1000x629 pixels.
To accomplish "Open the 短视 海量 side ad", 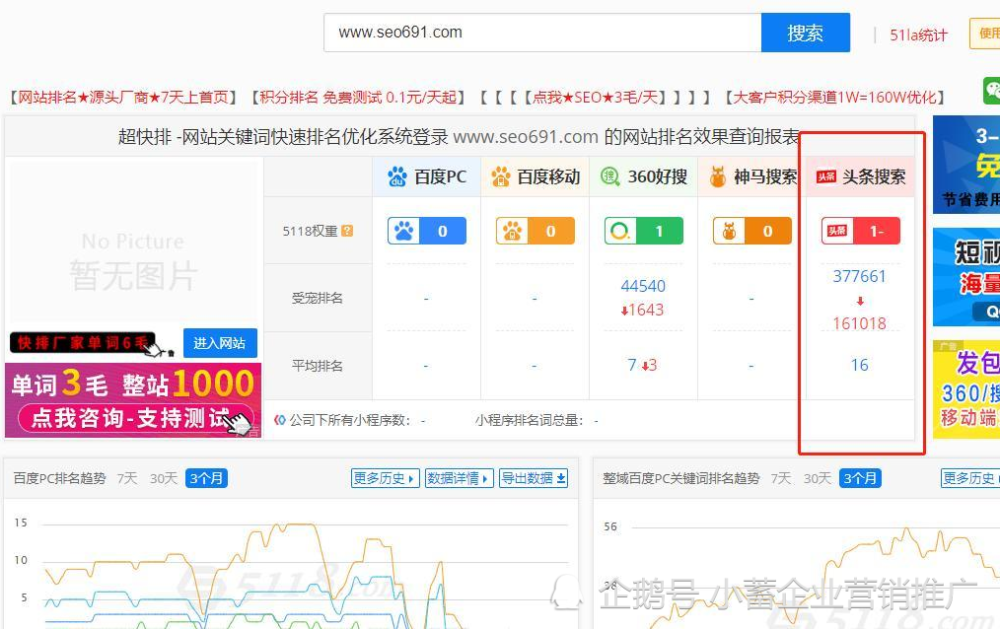I will pyautogui.click(x=966, y=277).
